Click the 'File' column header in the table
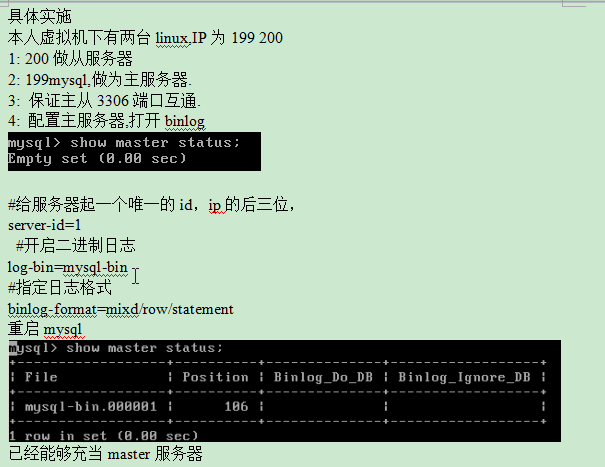This screenshot has width=605, height=467. 41,377
